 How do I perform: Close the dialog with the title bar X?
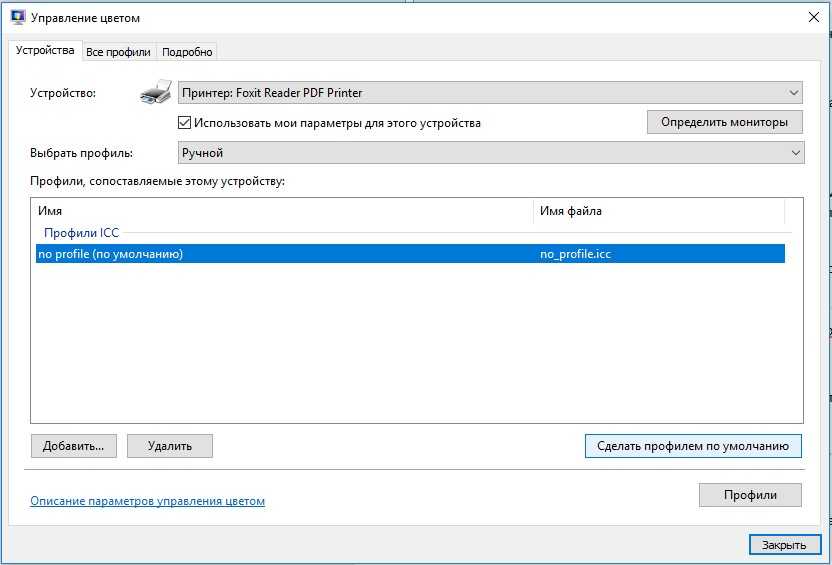pos(813,17)
